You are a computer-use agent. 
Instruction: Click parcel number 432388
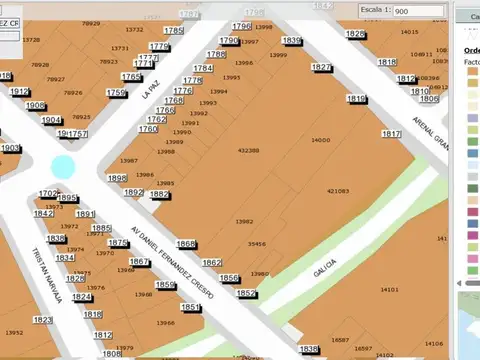pyautogui.click(x=248, y=150)
